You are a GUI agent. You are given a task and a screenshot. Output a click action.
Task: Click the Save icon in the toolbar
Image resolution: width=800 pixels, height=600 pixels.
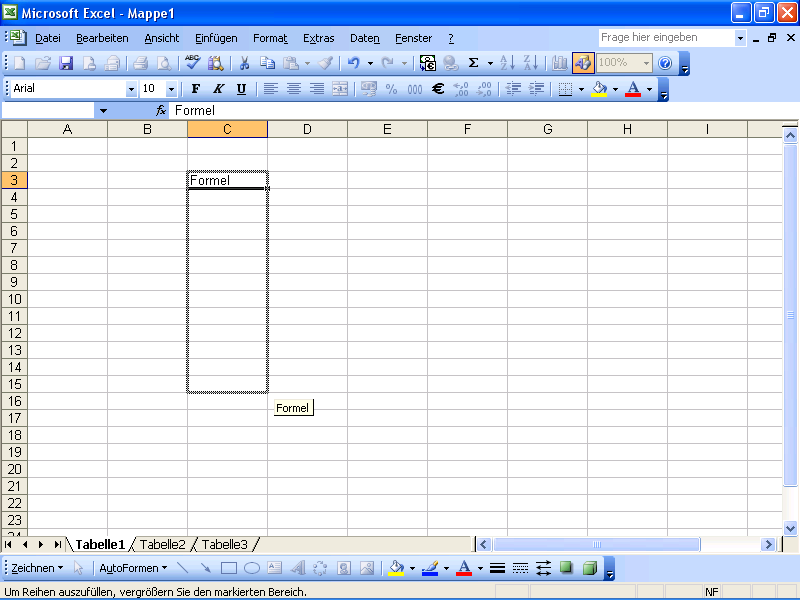pyautogui.click(x=66, y=63)
